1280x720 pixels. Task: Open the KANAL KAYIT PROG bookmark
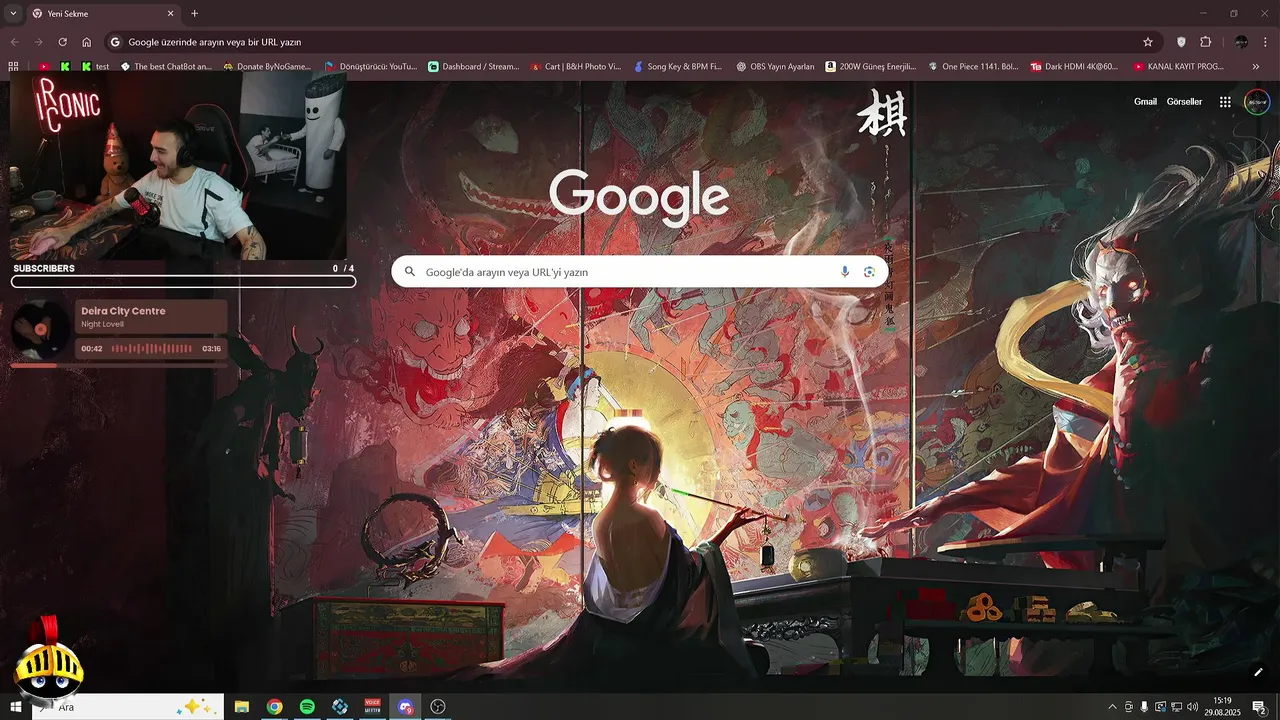pyautogui.click(x=1178, y=66)
